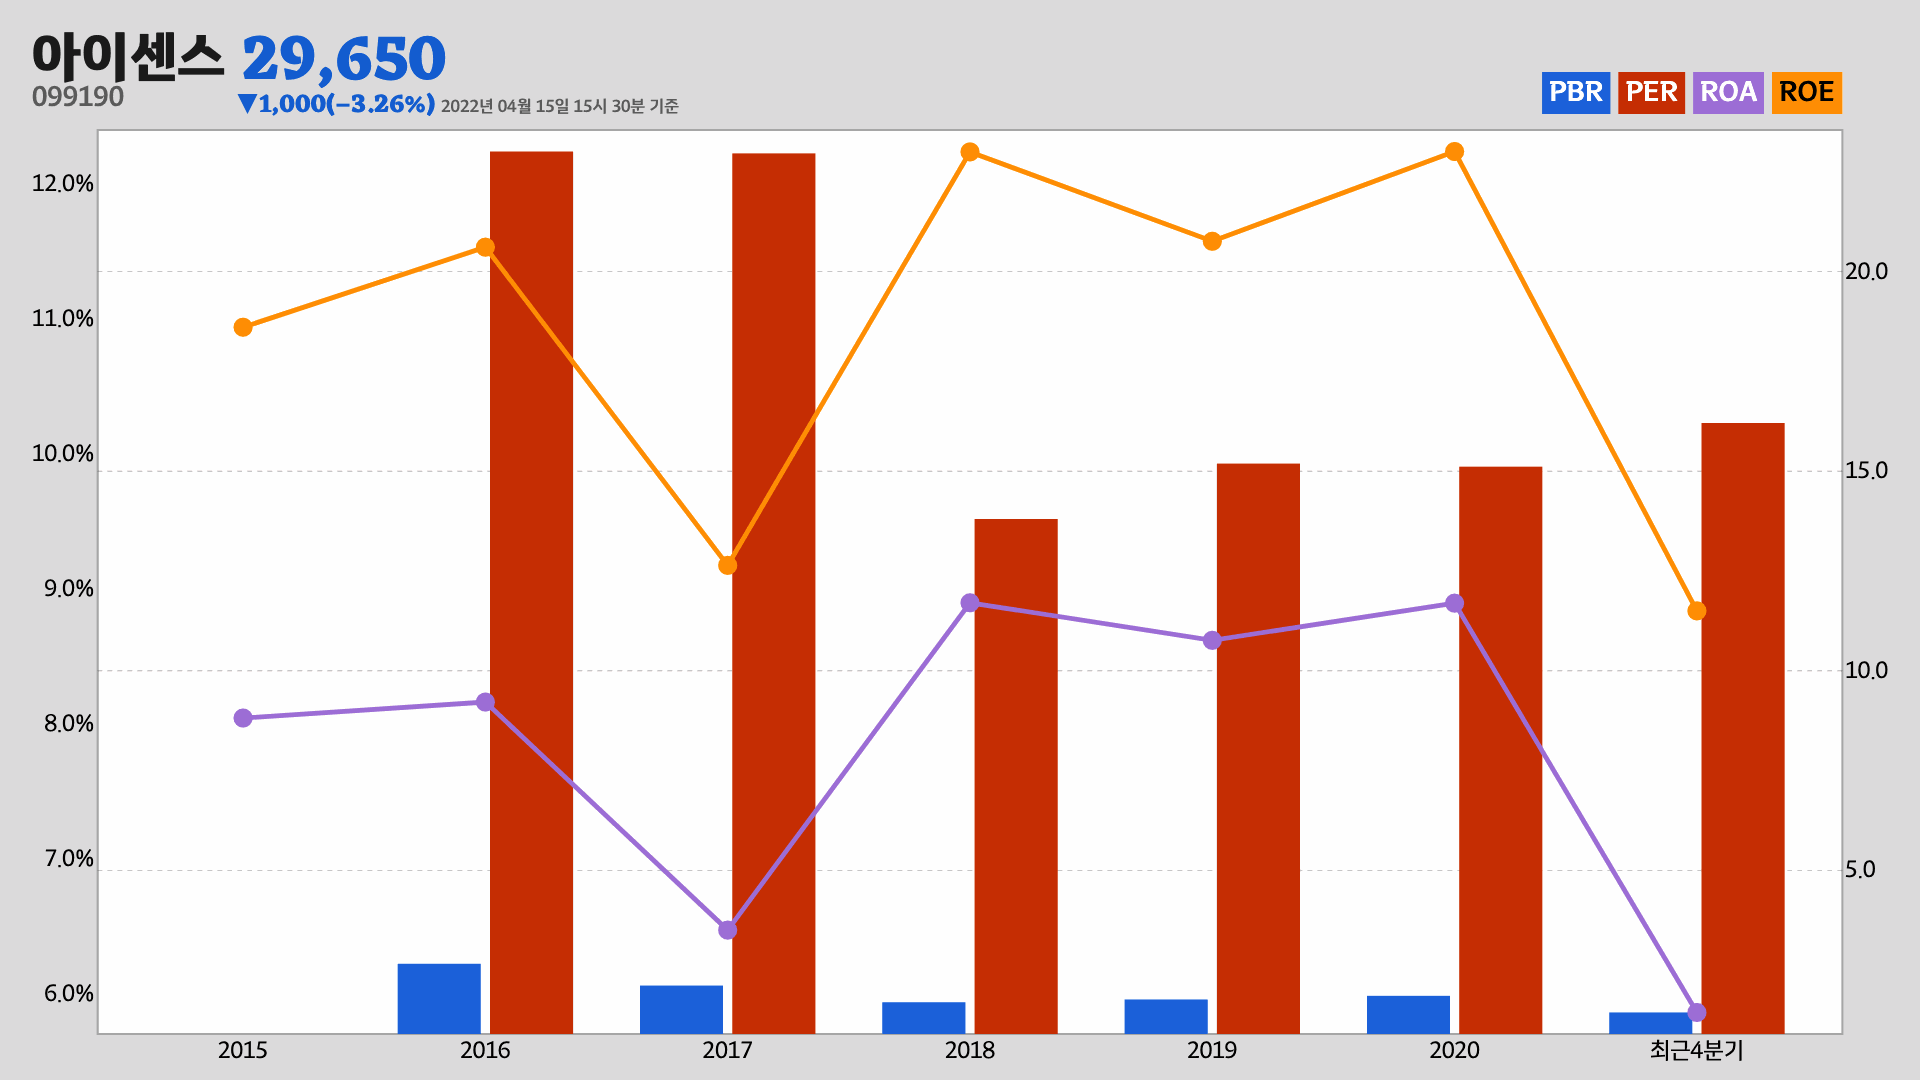Click the 11.0% left axis label
This screenshot has width=1920, height=1080.
click(x=63, y=319)
